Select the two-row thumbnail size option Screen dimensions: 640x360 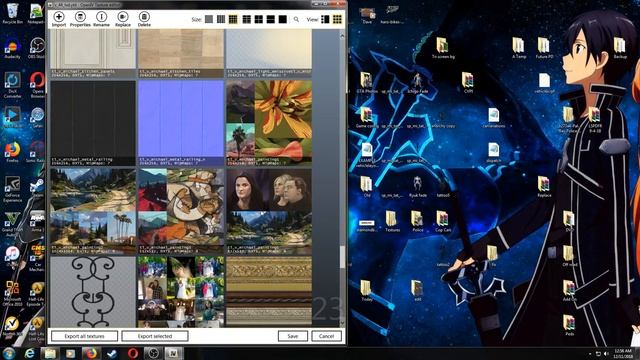(x=271, y=19)
